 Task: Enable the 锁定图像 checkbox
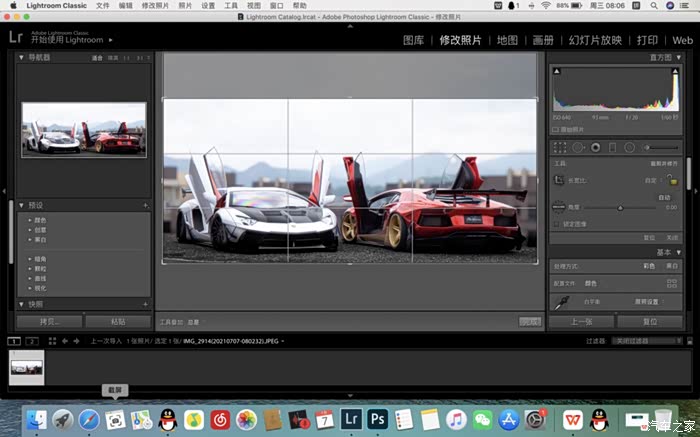(x=557, y=224)
